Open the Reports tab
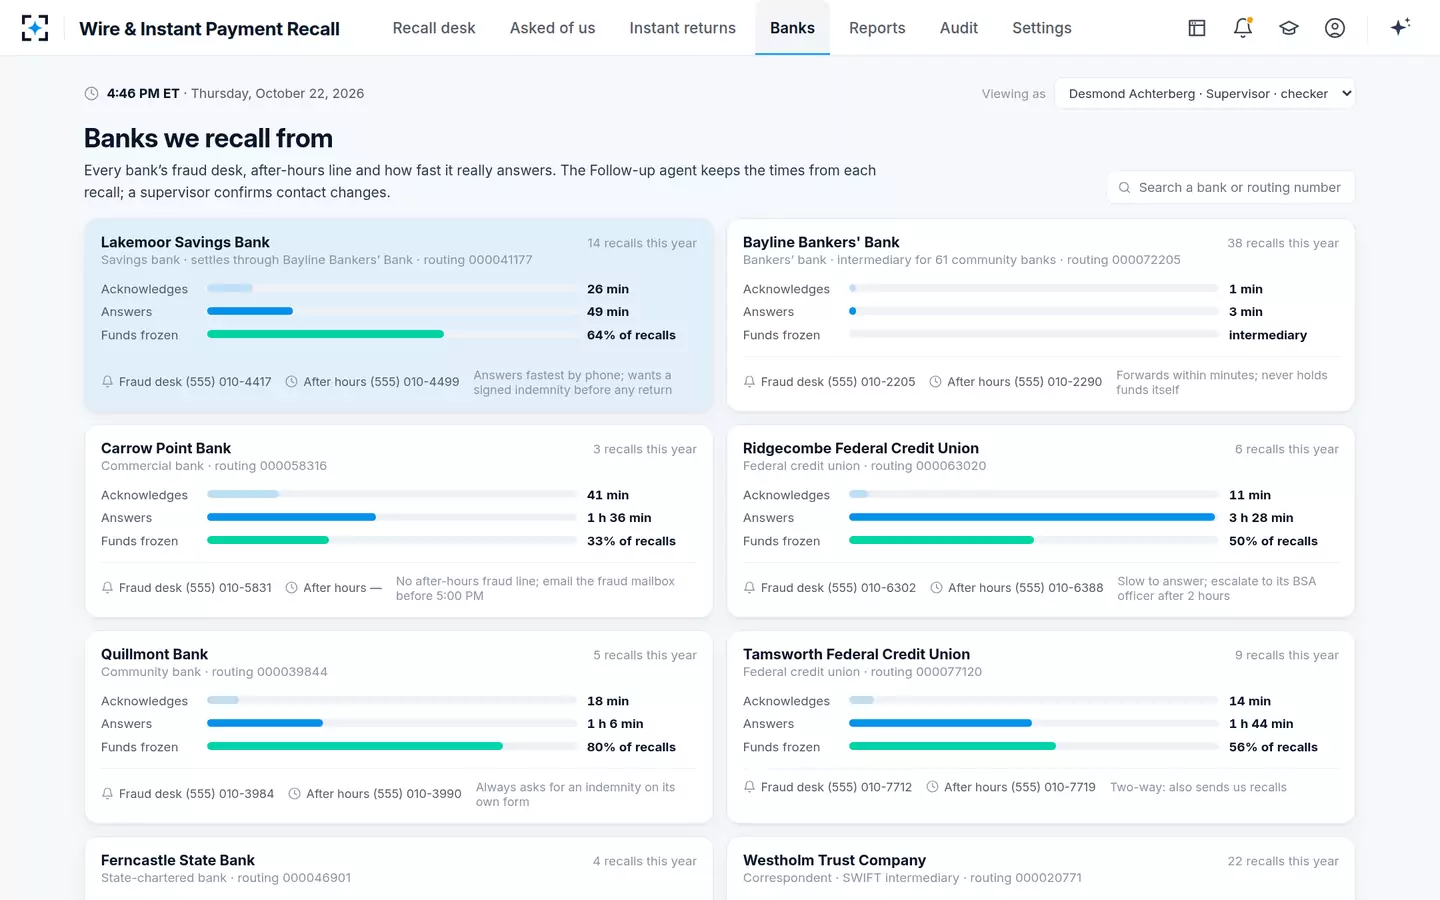The height and width of the screenshot is (900, 1440). point(877,28)
